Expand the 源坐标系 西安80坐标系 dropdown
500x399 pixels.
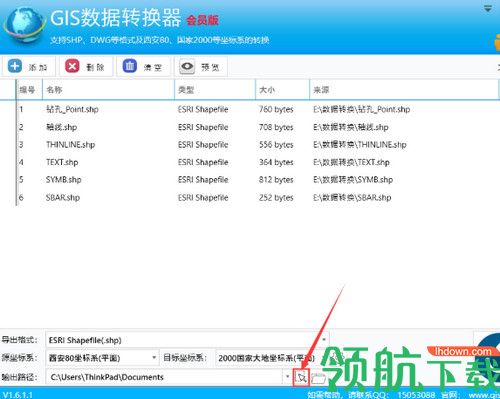[x=154, y=358]
